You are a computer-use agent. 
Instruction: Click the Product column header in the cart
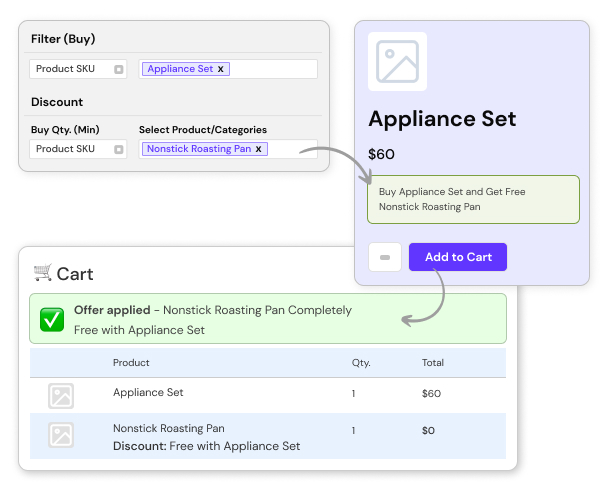(x=131, y=363)
